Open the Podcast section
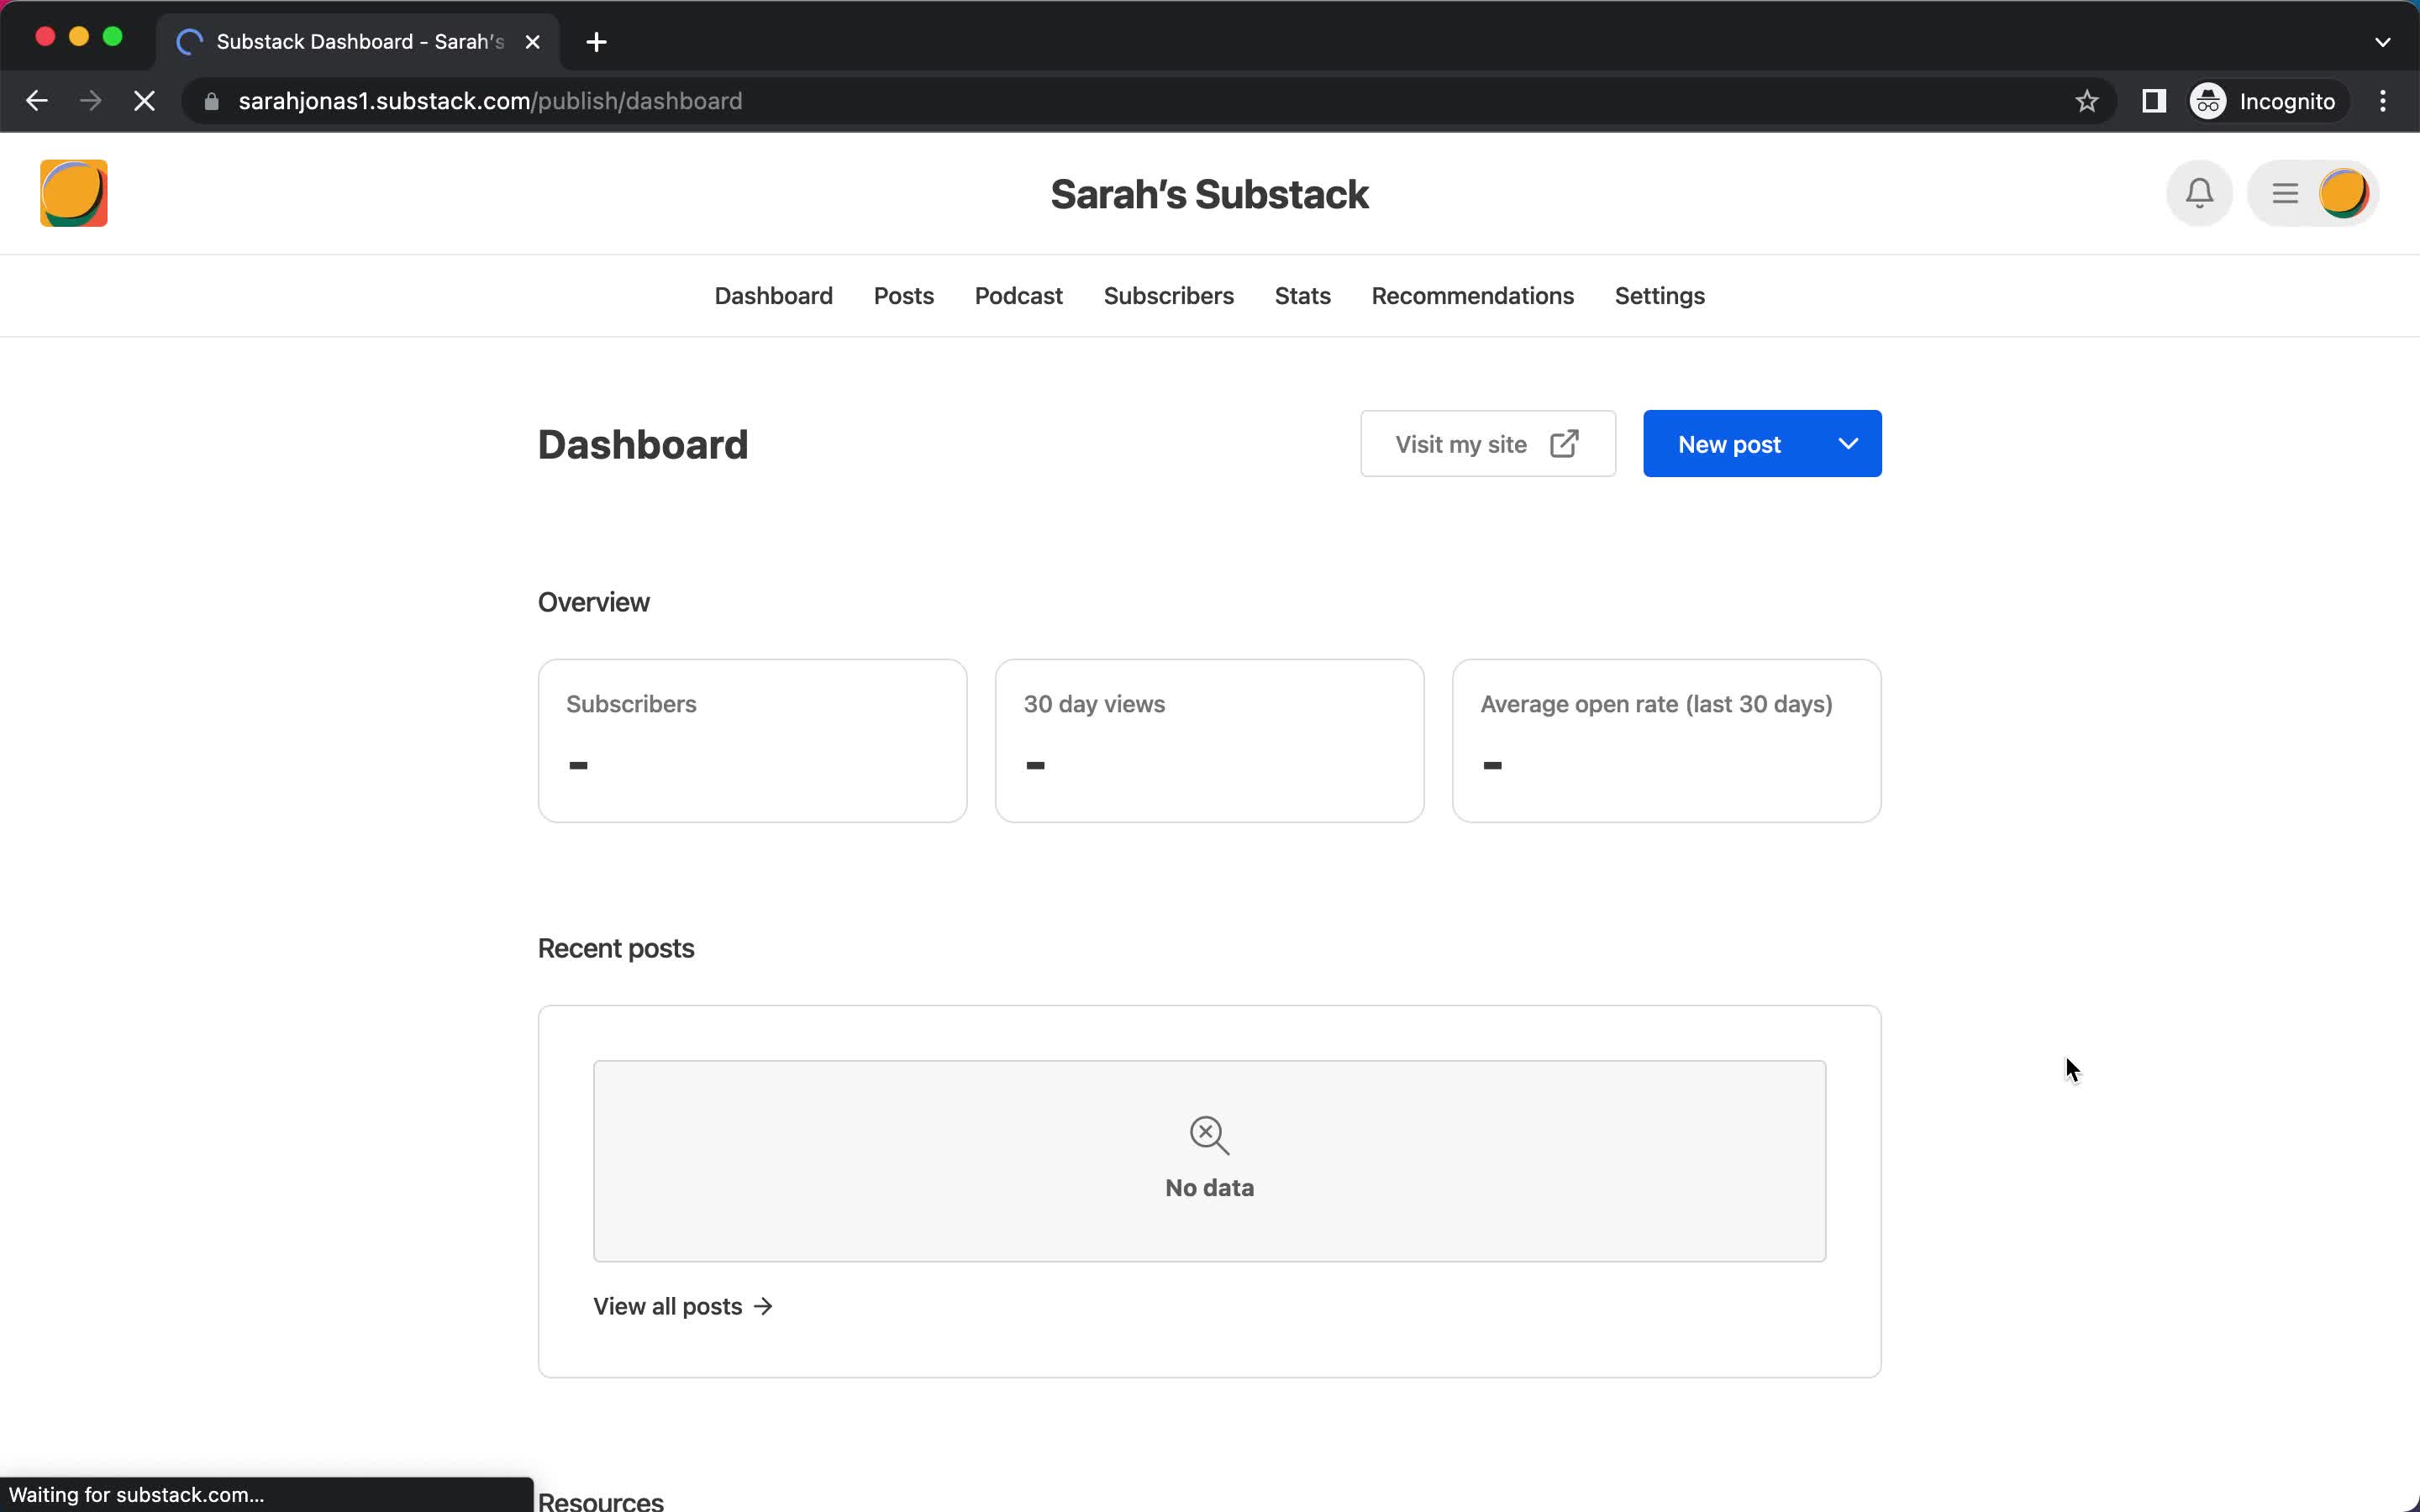The height and width of the screenshot is (1512, 2420). coord(1018,296)
